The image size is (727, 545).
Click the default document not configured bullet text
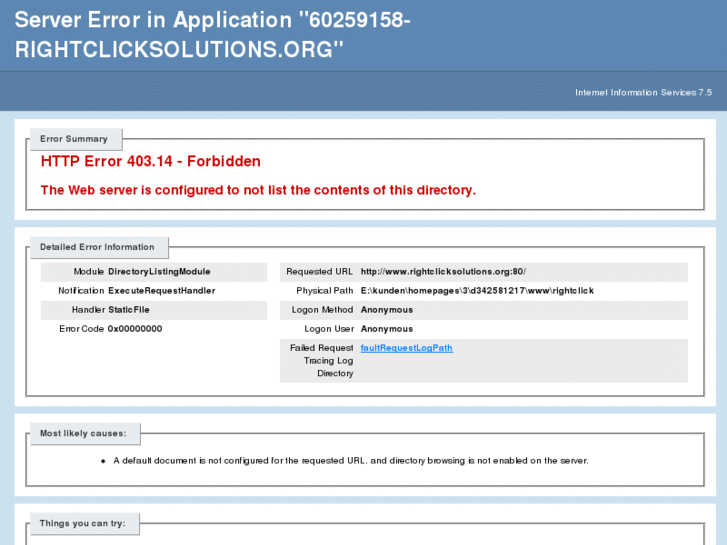coord(351,461)
